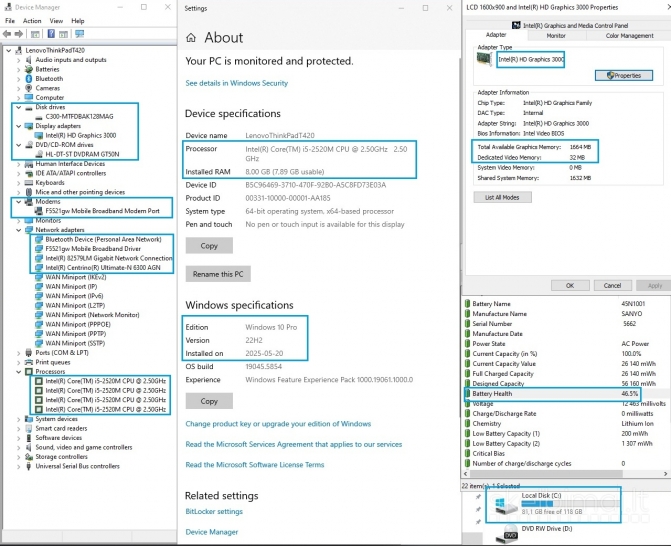Click the Sound, video and game controllers icon
The width and height of the screenshot is (671, 546).
(x=29, y=447)
